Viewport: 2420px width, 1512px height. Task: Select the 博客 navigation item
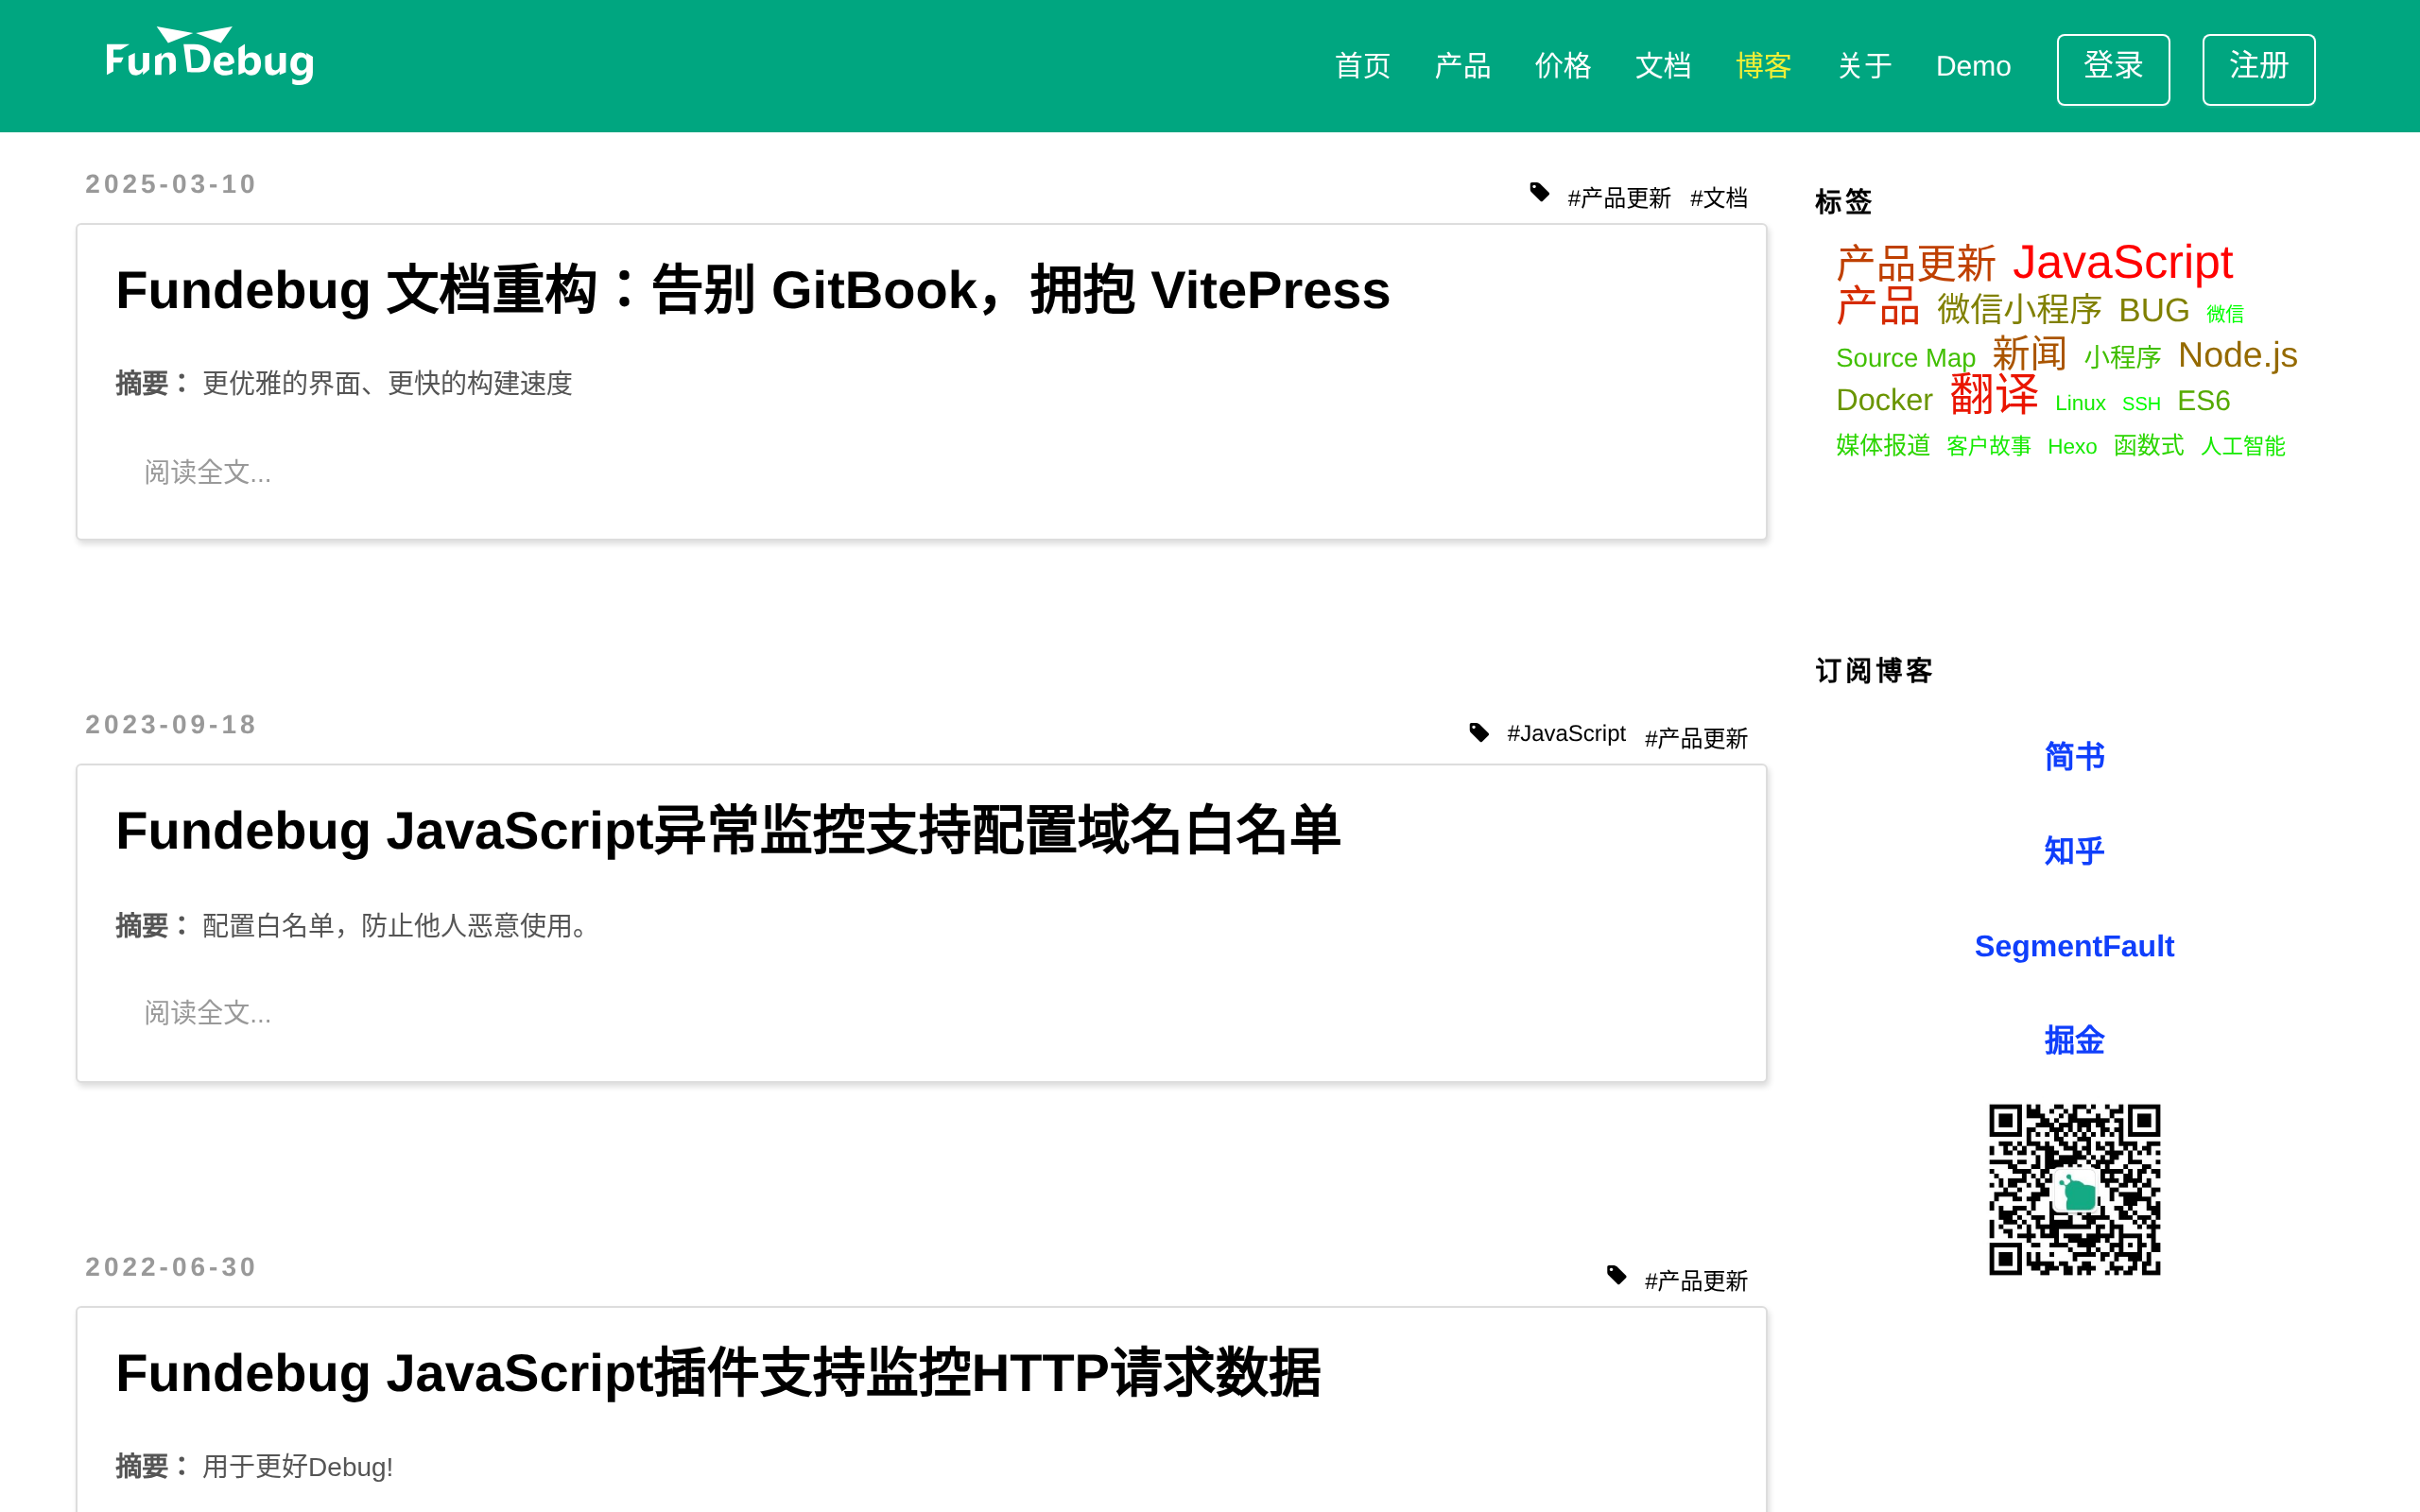click(1763, 66)
